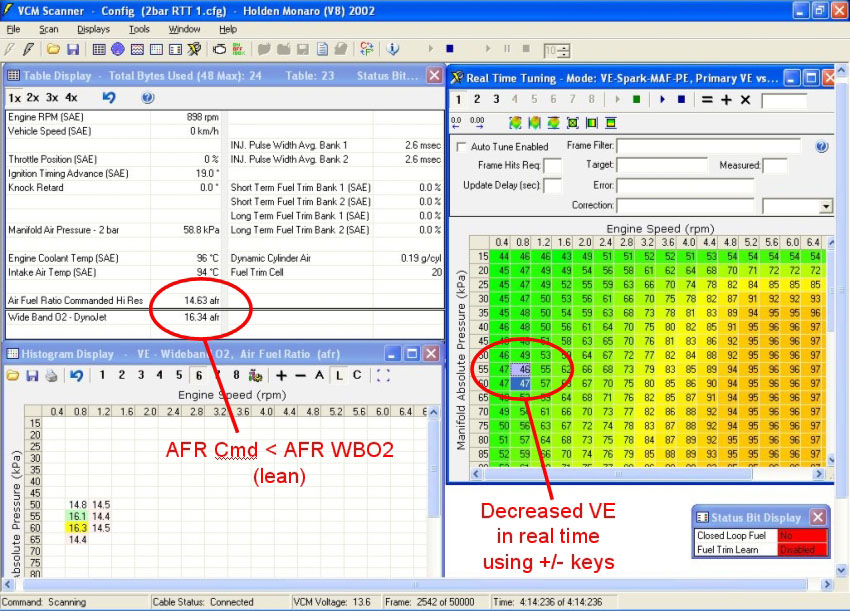Click the open folder icon in main toolbar

pyautogui.click(x=52, y=49)
